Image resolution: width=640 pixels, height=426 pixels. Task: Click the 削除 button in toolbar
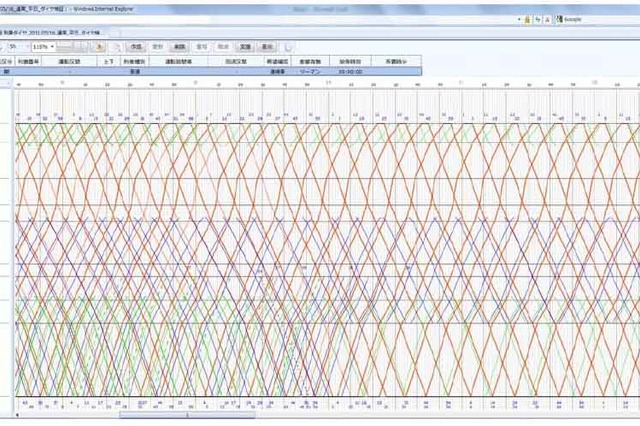click(x=180, y=47)
